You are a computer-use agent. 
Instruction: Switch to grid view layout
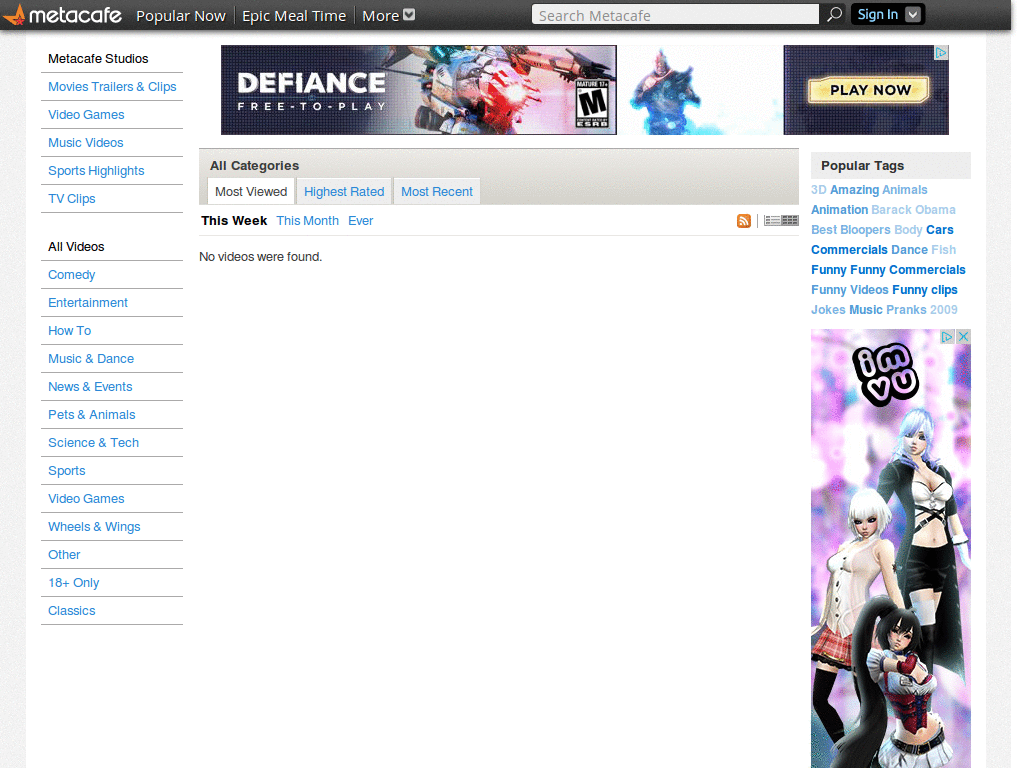[790, 221]
